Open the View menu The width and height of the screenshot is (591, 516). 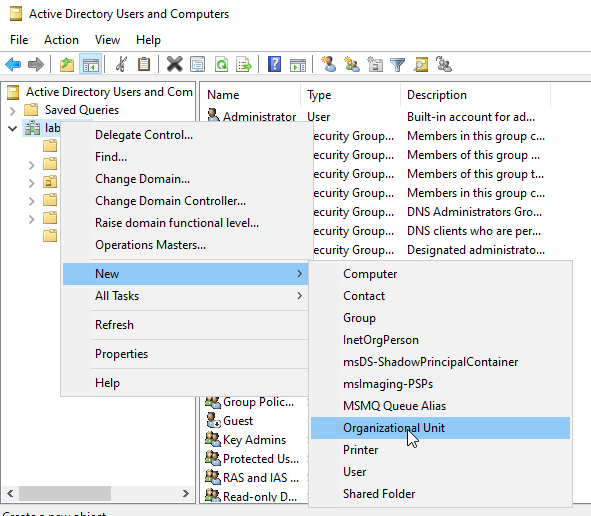pyautogui.click(x=107, y=40)
